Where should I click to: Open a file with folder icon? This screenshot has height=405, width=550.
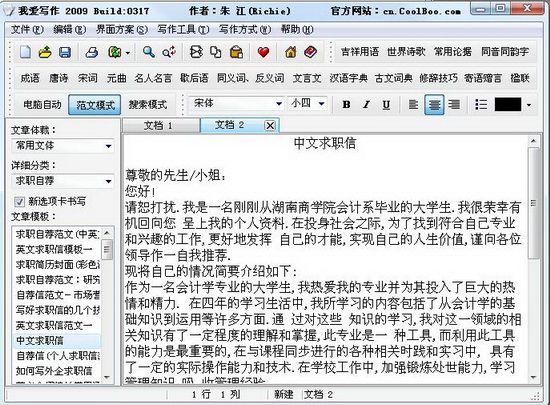click(x=45, y=52)
